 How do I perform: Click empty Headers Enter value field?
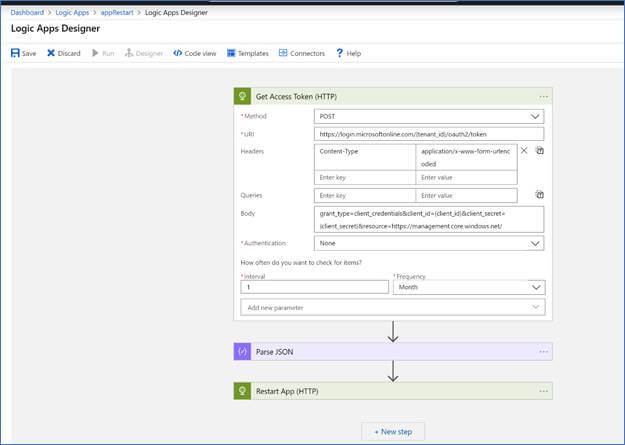(x=466, y=177)
